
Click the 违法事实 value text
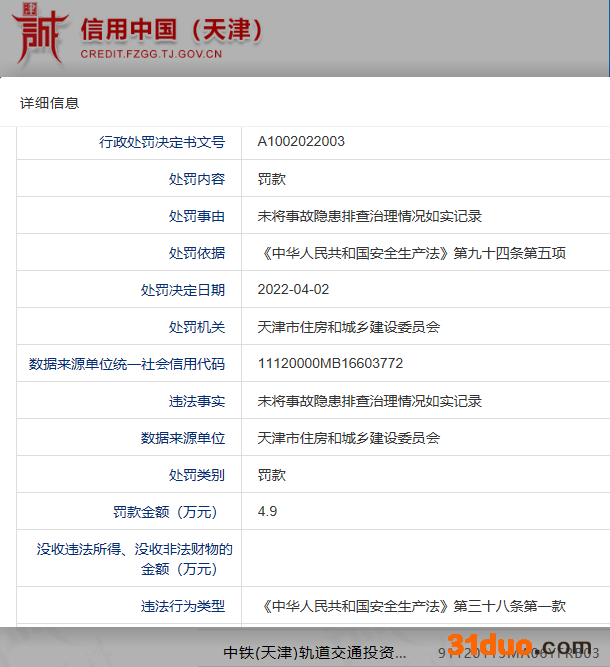(369, 401)
